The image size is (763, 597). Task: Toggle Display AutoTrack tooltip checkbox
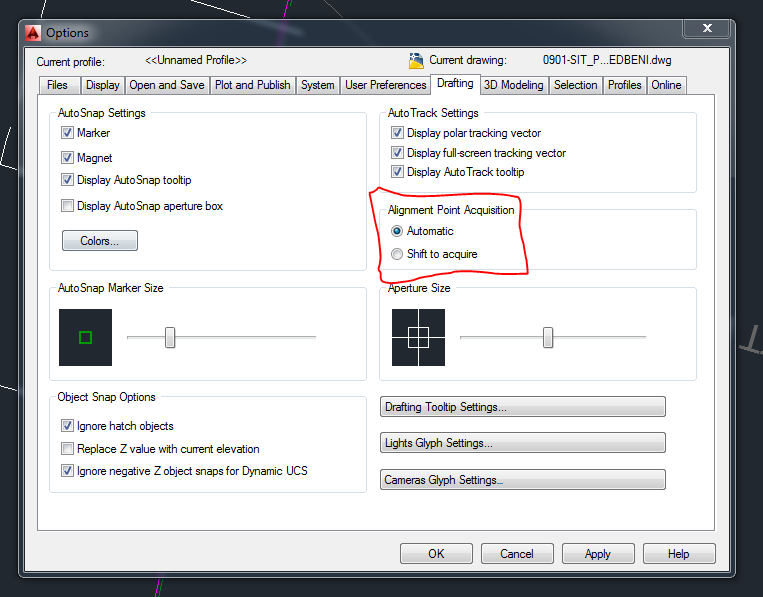coord(397,171)
